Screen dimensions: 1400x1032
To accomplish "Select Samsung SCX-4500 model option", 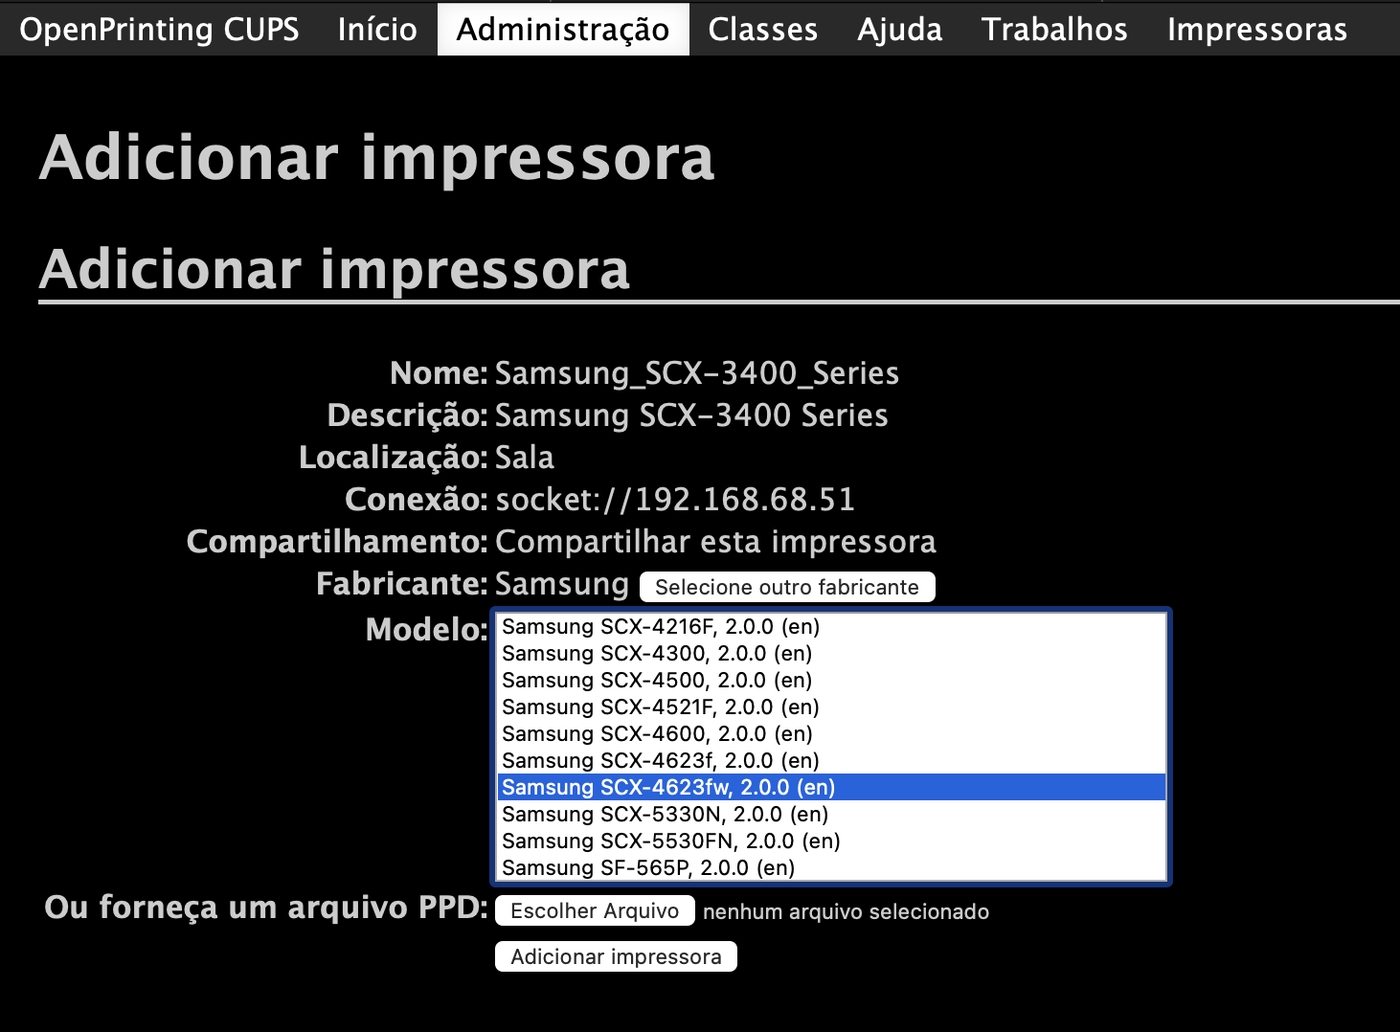I will (657, 681).
